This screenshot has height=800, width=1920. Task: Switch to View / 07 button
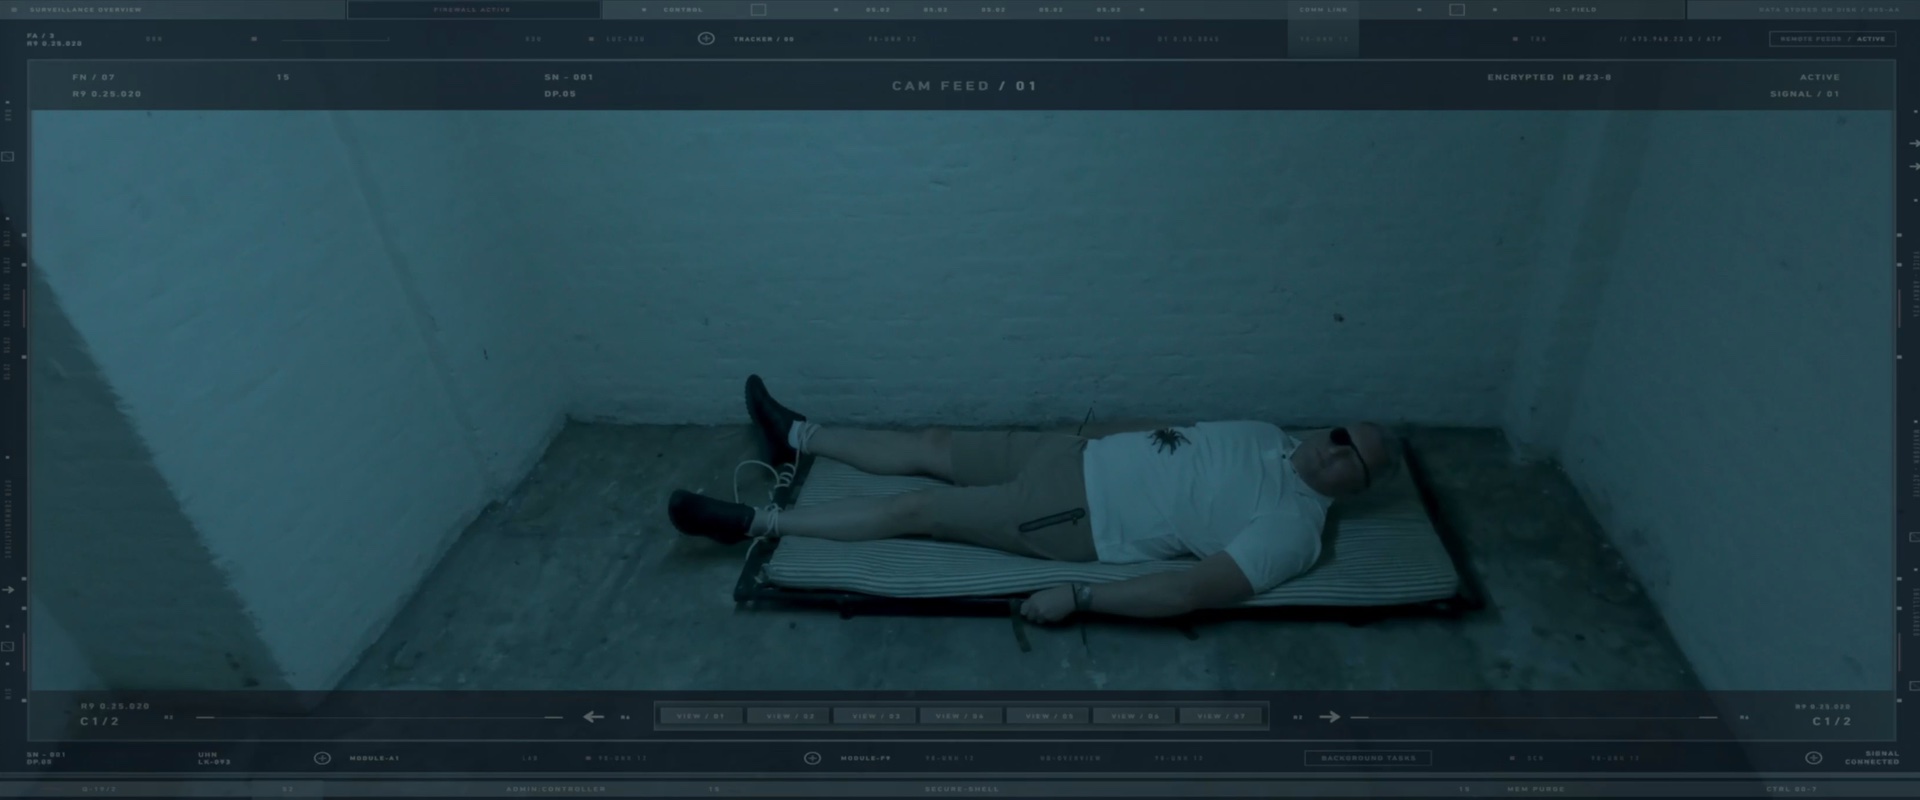tap(1221, 717)
